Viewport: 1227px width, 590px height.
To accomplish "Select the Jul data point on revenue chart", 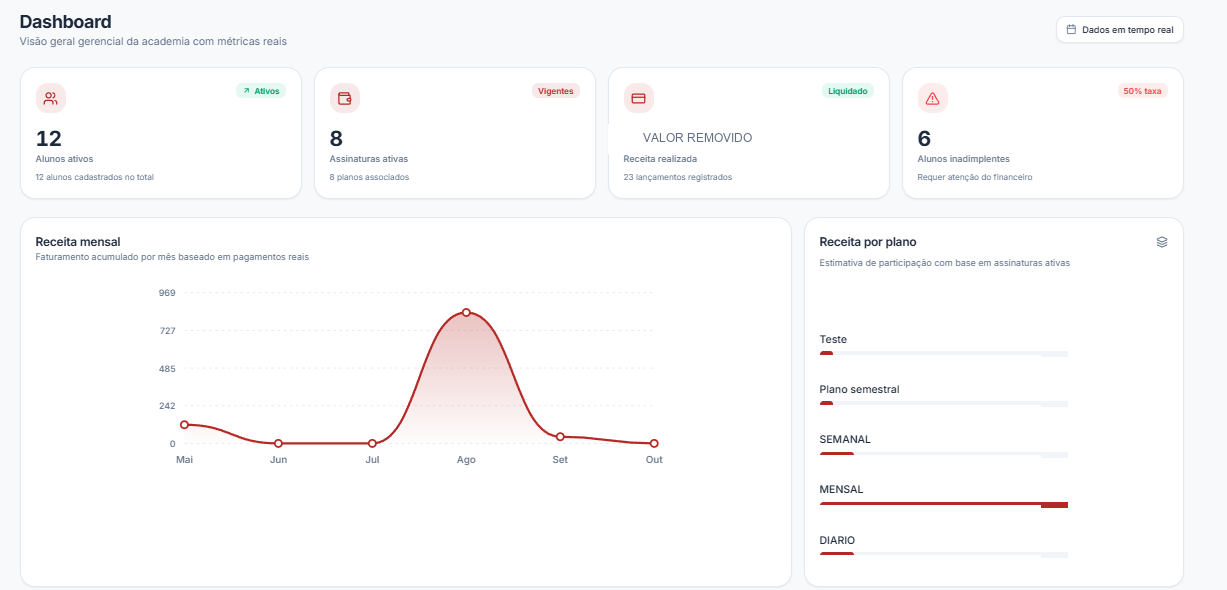I will click(372, 443).
